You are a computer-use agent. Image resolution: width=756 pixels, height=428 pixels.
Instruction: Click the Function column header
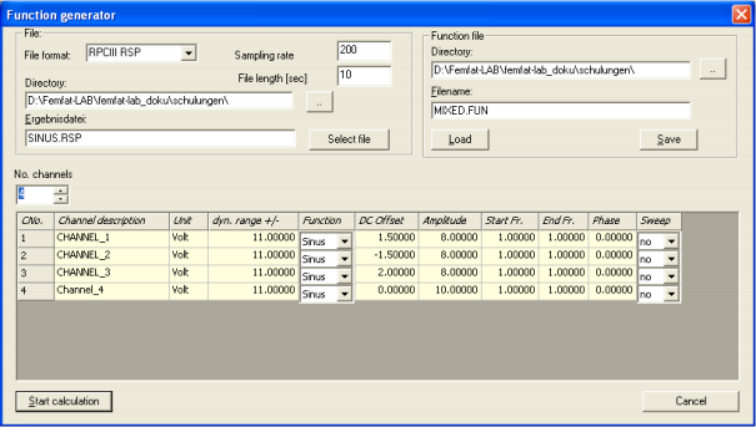click(326, 221)
